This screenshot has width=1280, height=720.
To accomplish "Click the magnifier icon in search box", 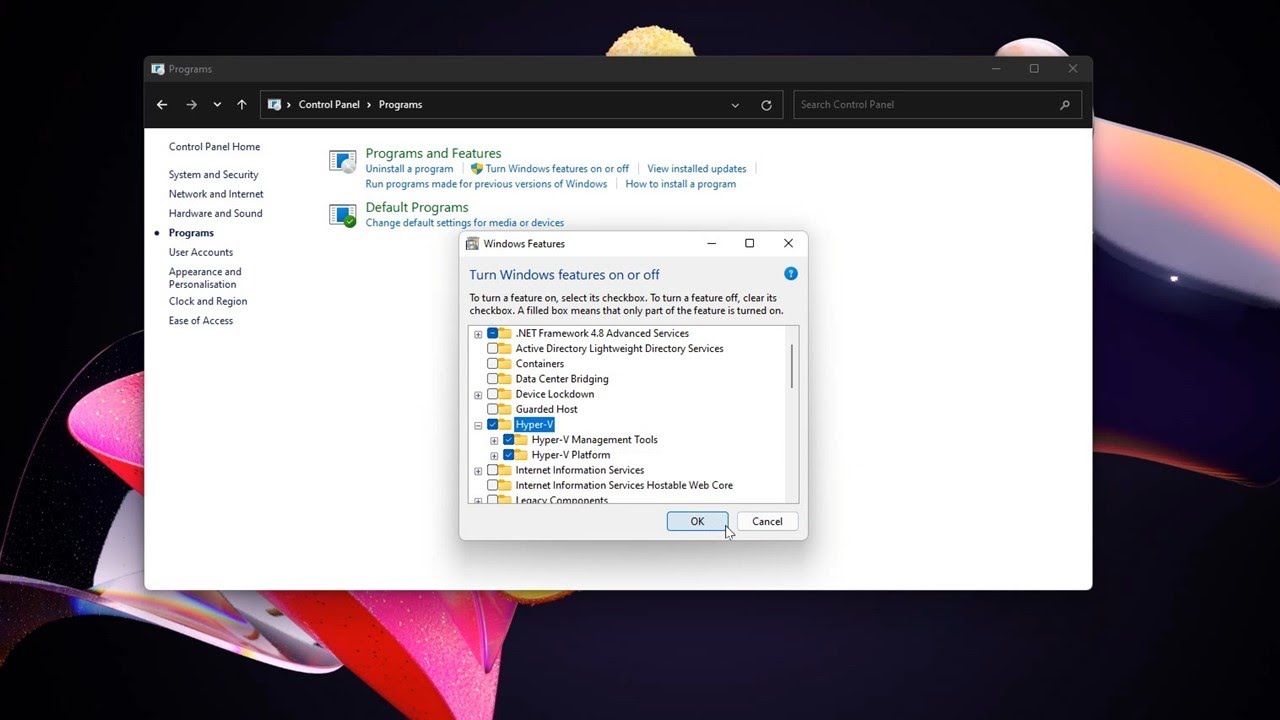I will pos(1064,105).
